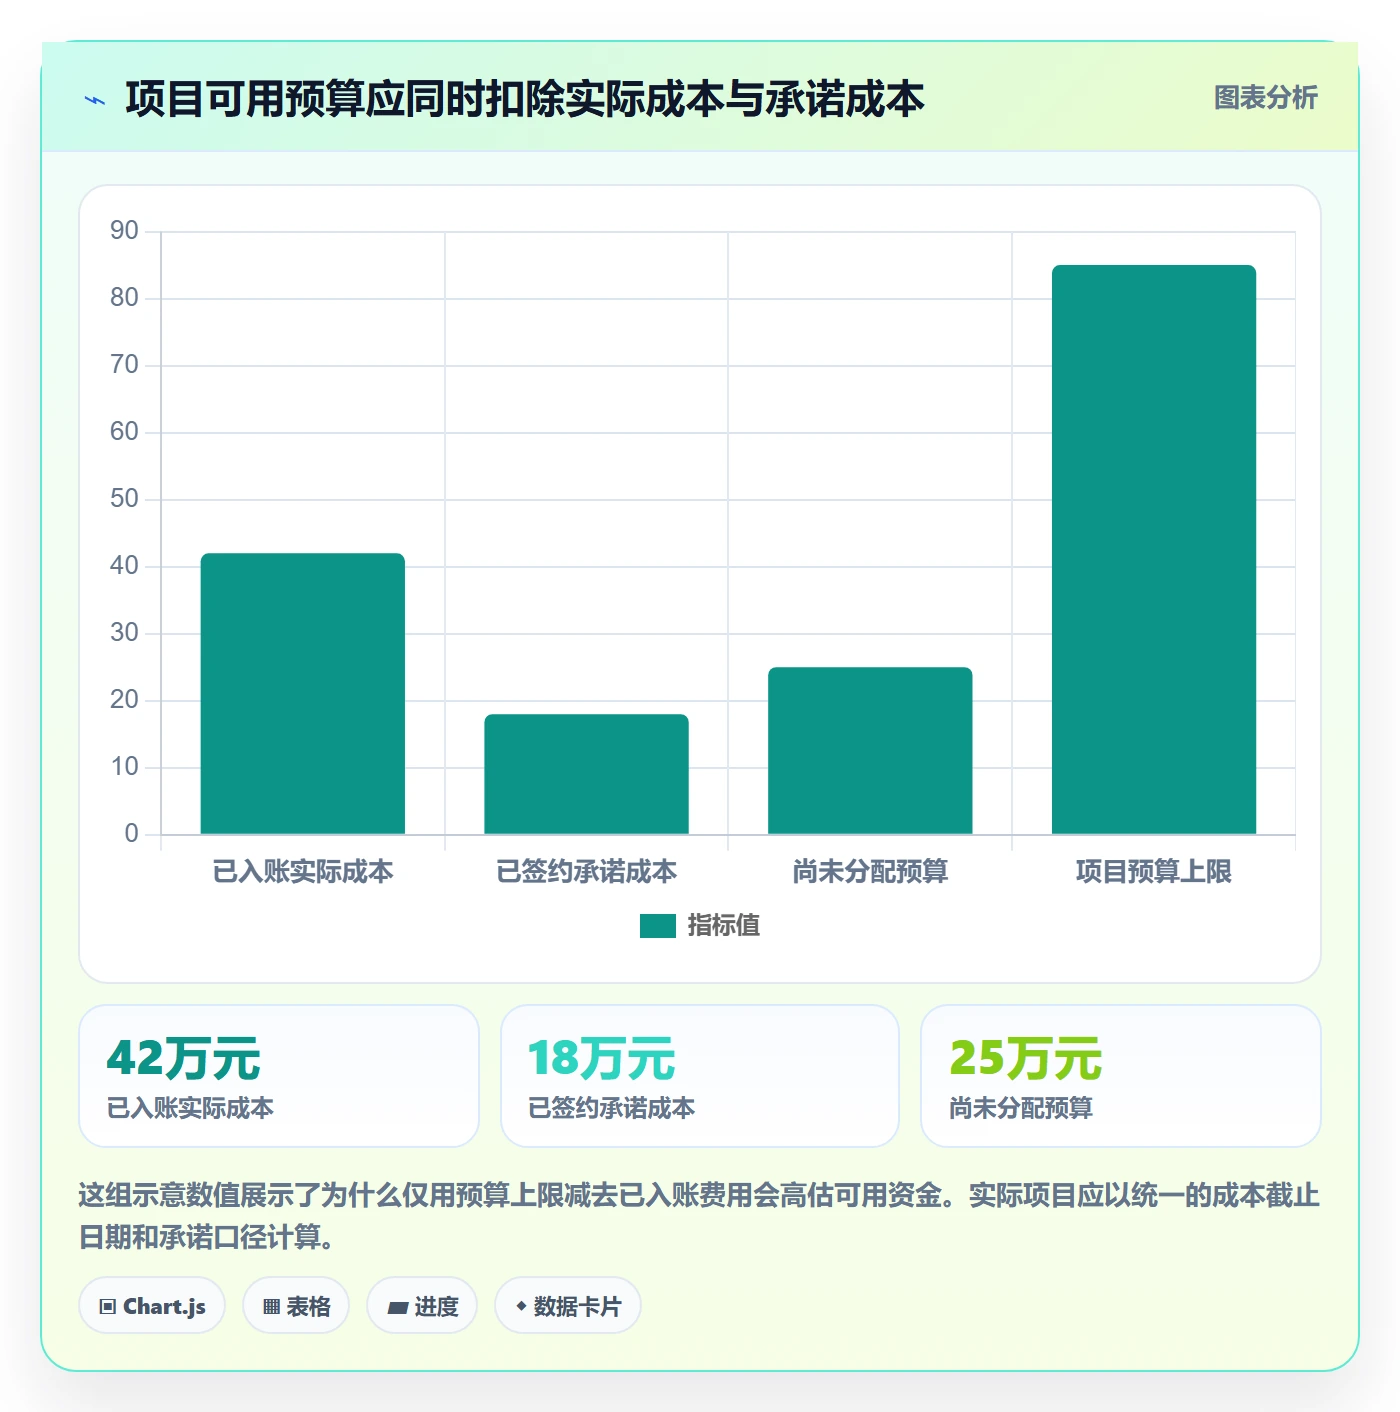Click the 图表分析 label in the header
Image resolution: width=1400 pixels, height=1412 pixels.
(x=1265, y=98)
